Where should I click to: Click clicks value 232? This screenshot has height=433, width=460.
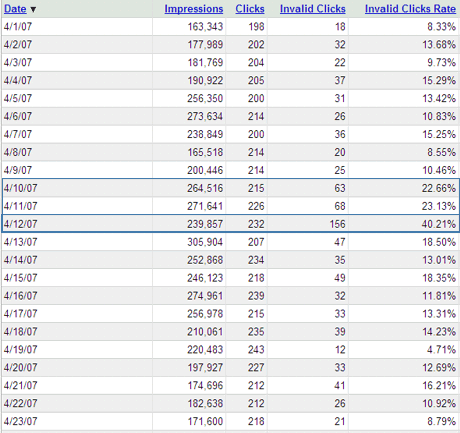[256, 224]
